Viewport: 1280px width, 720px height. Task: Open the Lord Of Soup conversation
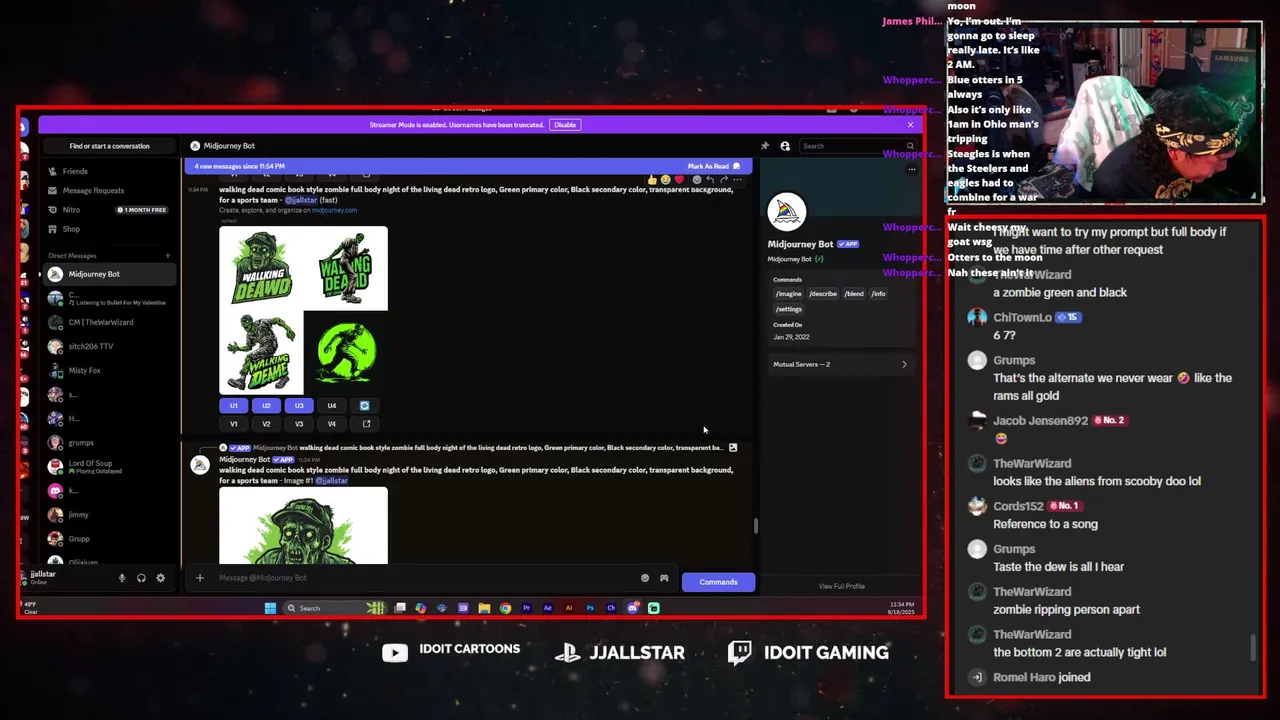tap(110, 466)
